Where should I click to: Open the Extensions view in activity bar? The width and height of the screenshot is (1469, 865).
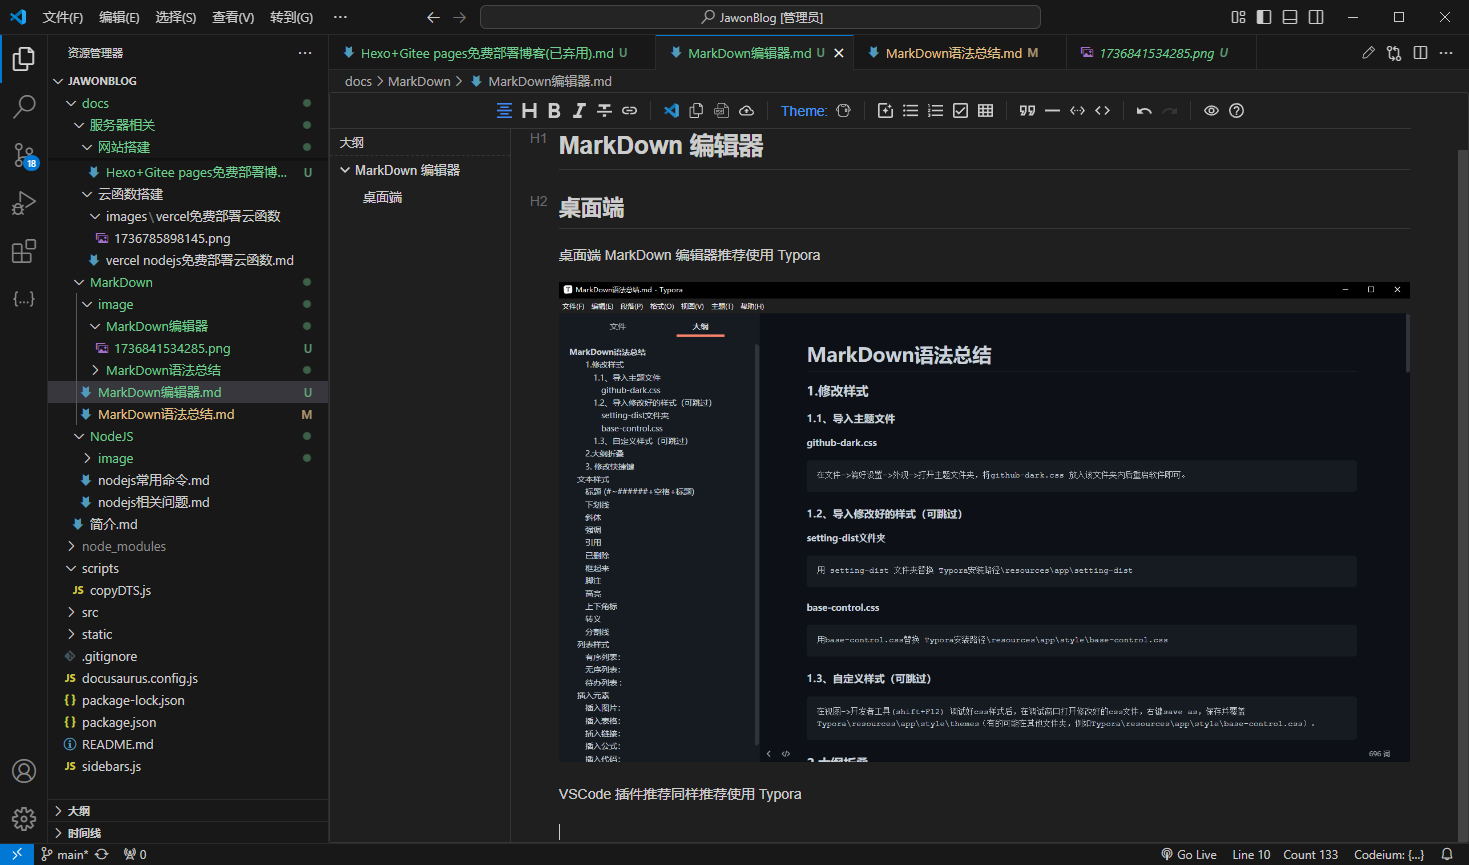coord(24,251)
